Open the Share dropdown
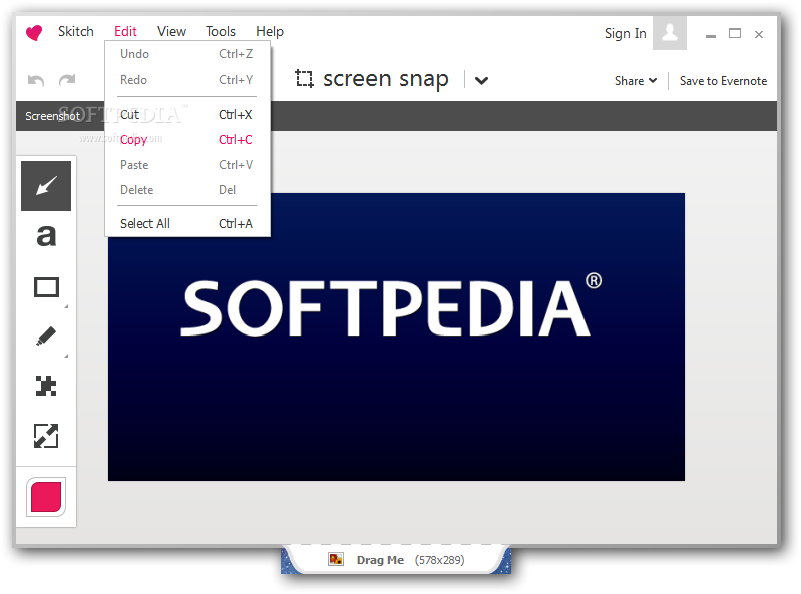Viewport: 801px width, 594px height. (635, 81)
